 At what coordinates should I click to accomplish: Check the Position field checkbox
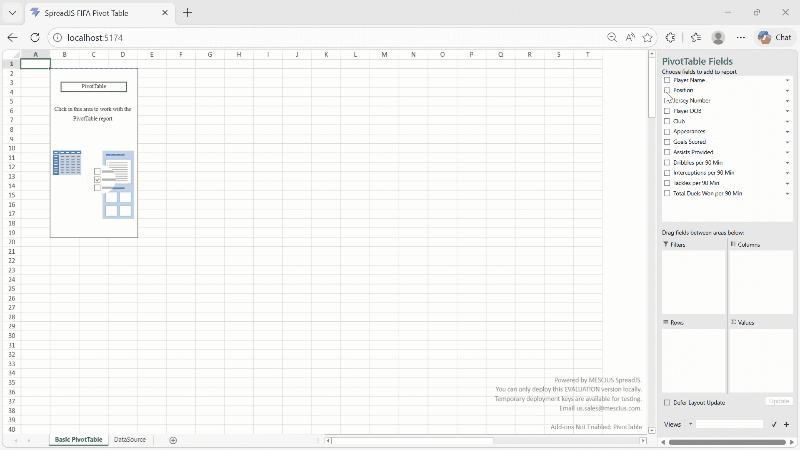667,90
